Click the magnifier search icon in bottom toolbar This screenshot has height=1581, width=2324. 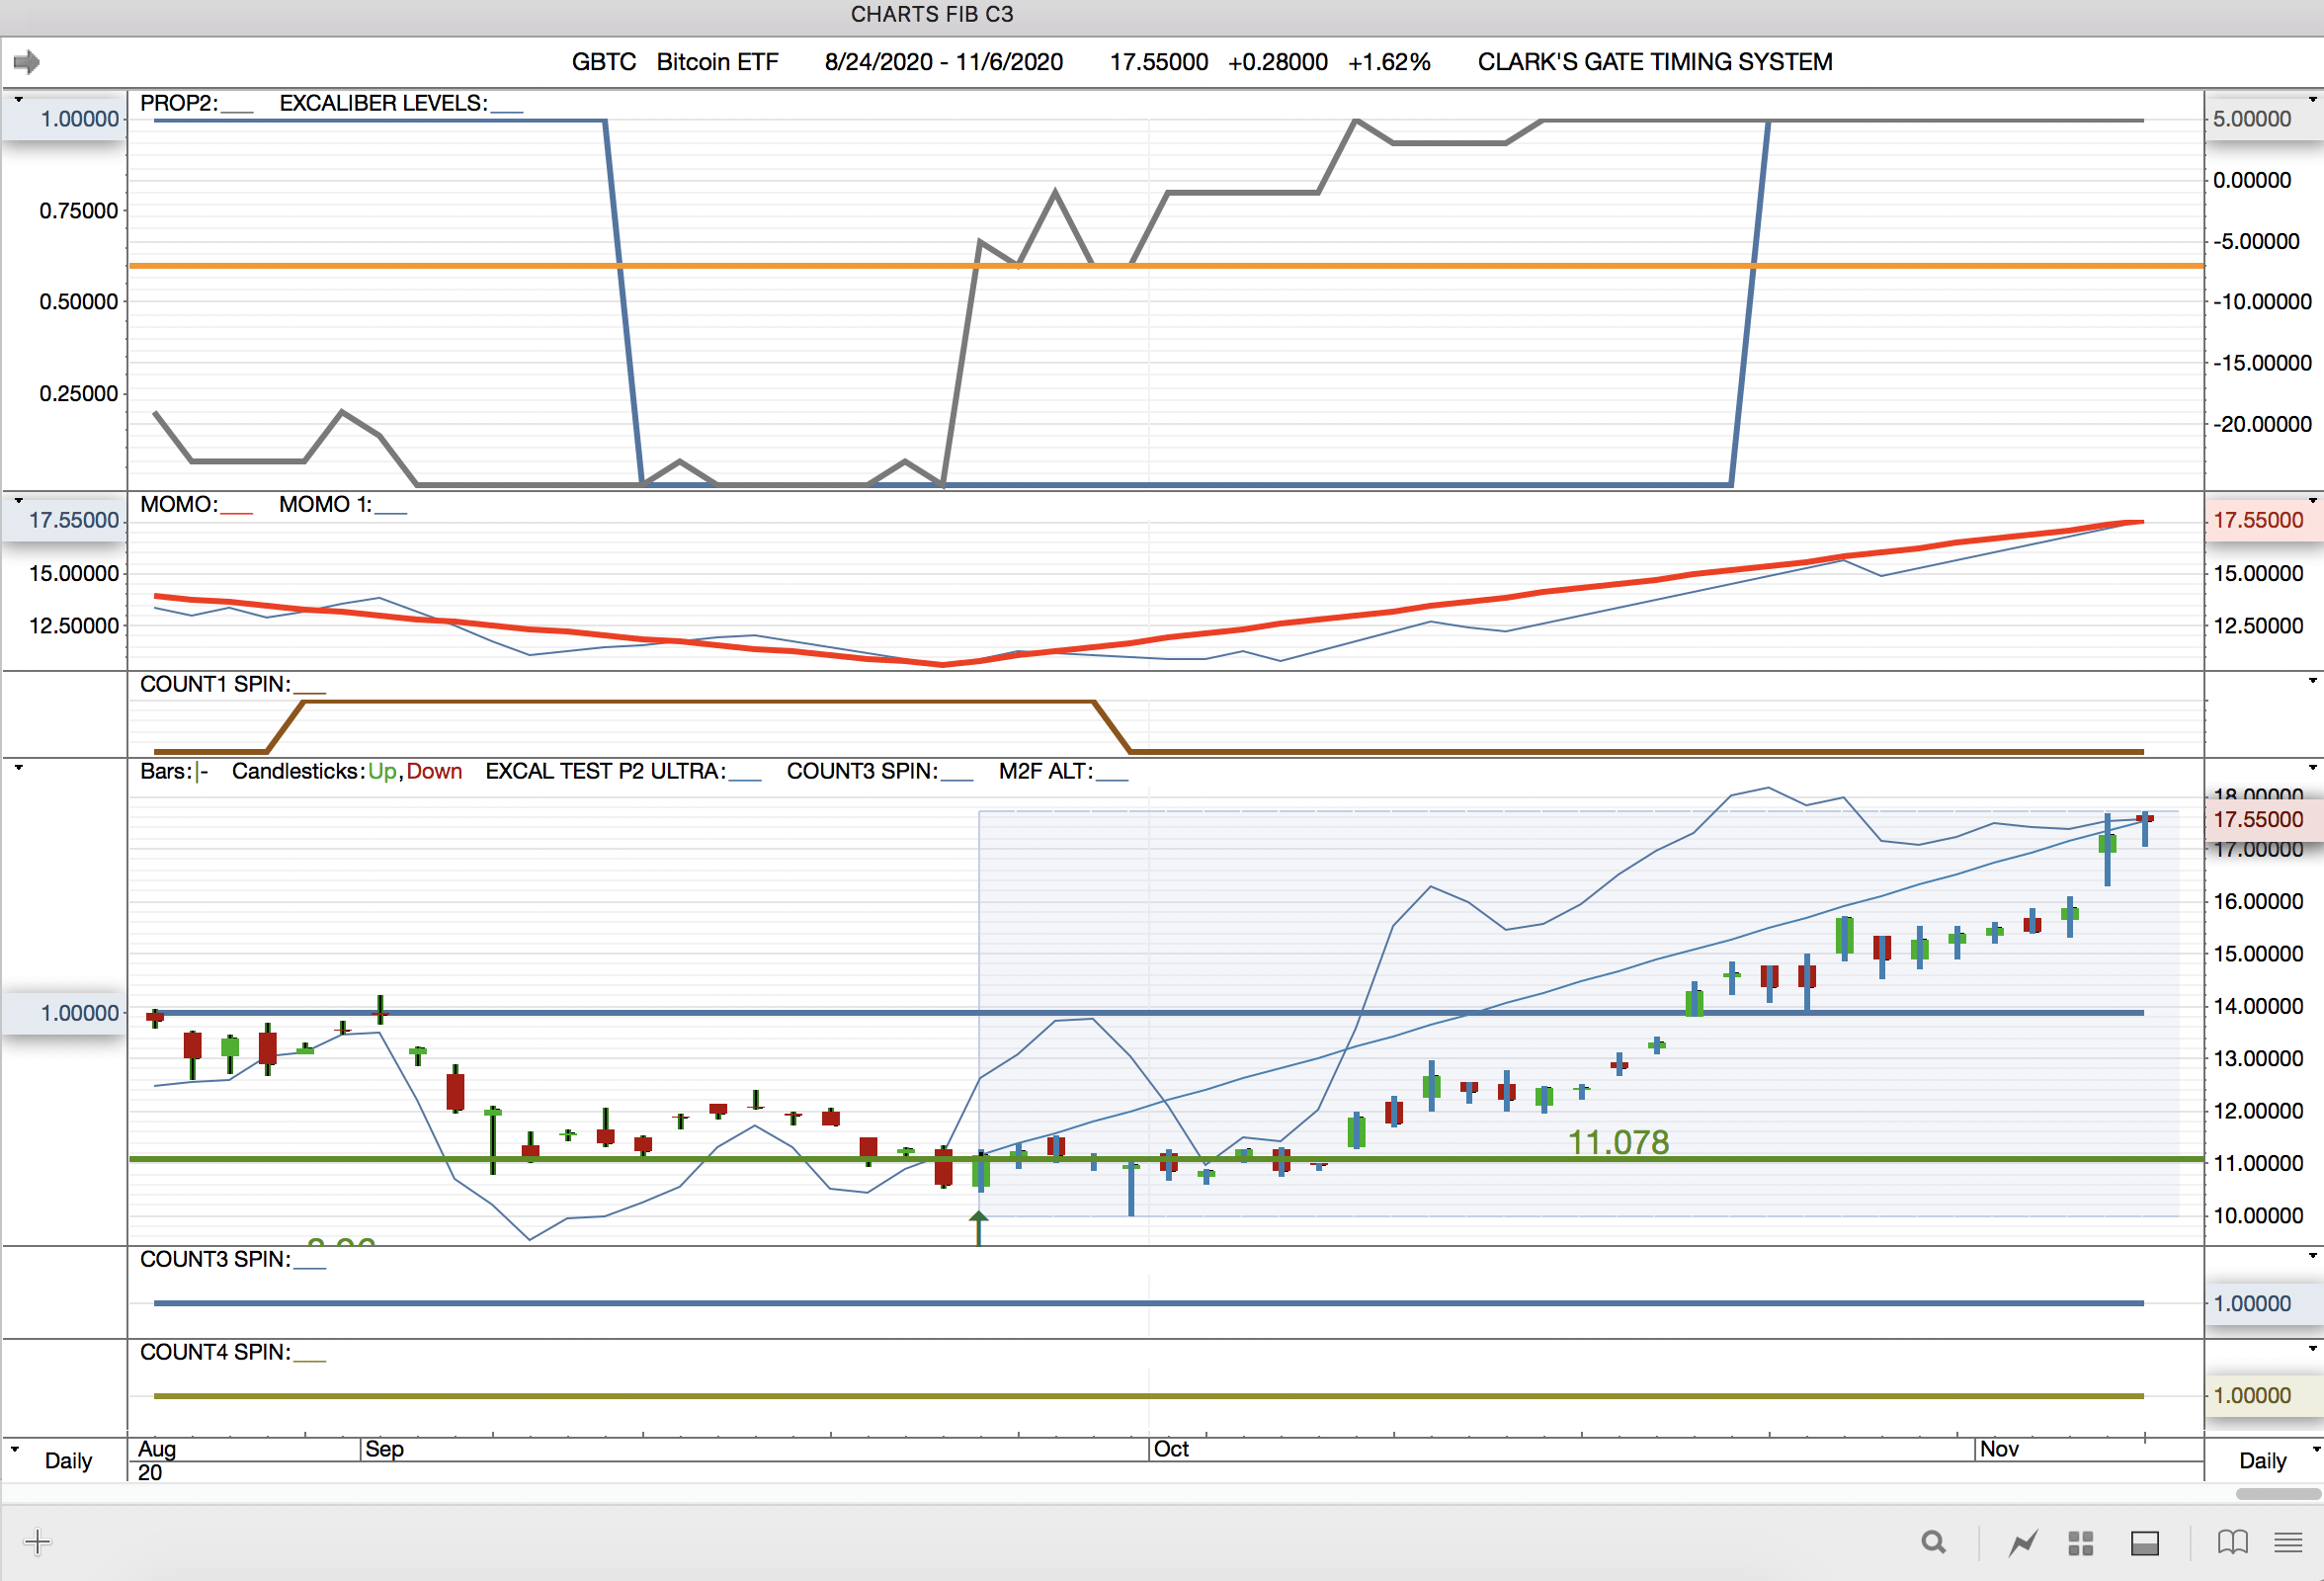coord(1933,1542)
